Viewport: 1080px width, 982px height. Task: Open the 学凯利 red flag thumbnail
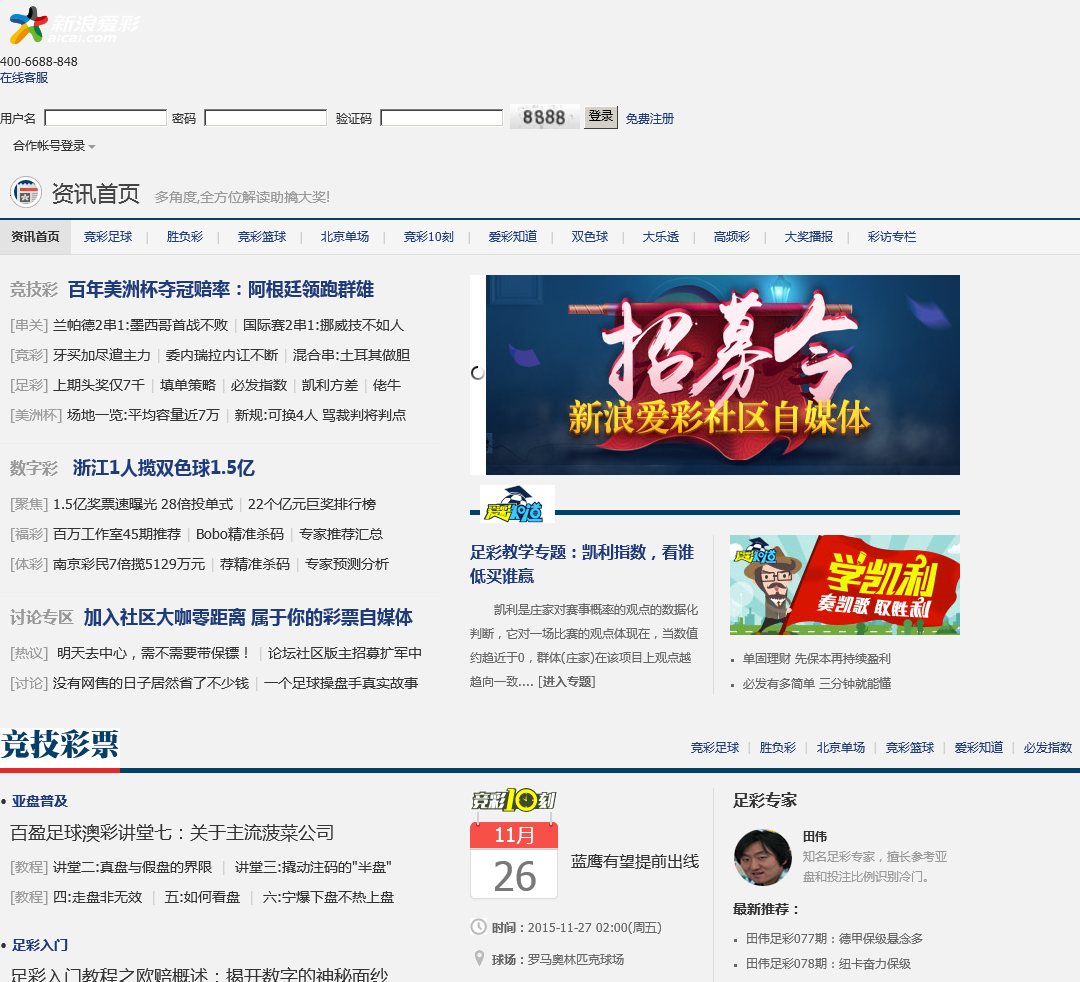pyautogui.click(x=844, y=585)
